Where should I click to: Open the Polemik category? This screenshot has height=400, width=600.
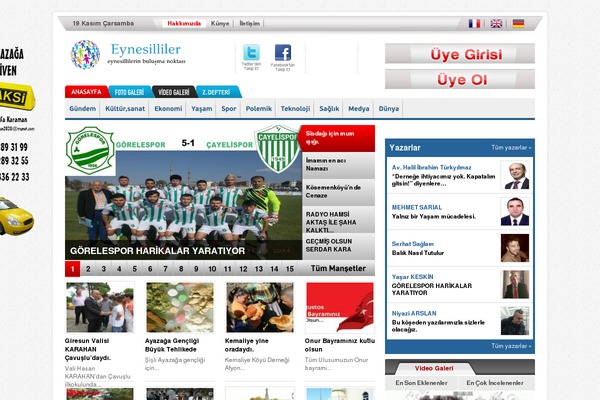pos(259,108)
